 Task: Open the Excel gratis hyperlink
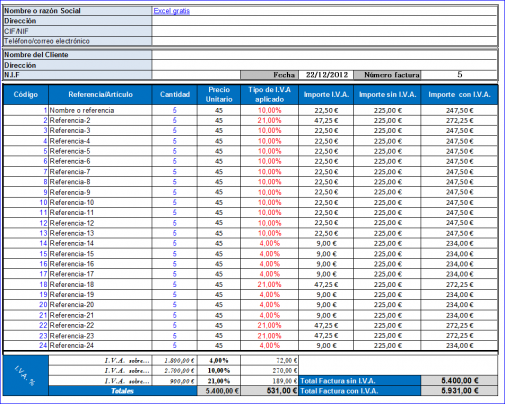[x=171, y=11]
